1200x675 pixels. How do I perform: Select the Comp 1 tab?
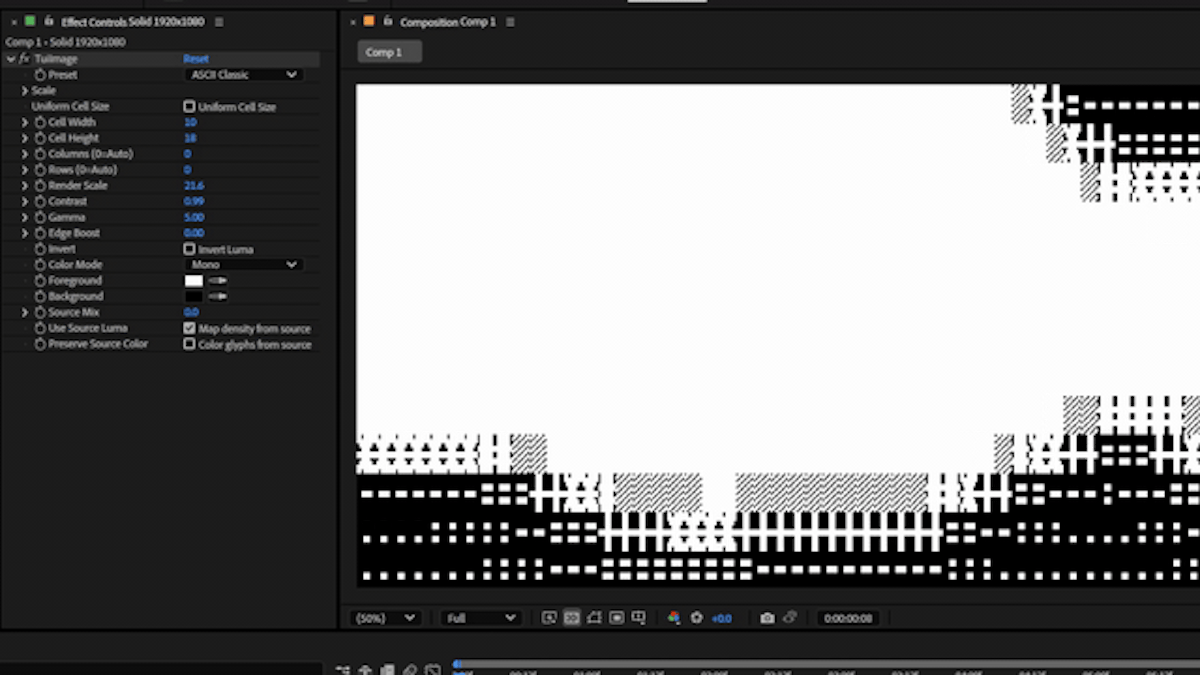(x=389, y=52)
